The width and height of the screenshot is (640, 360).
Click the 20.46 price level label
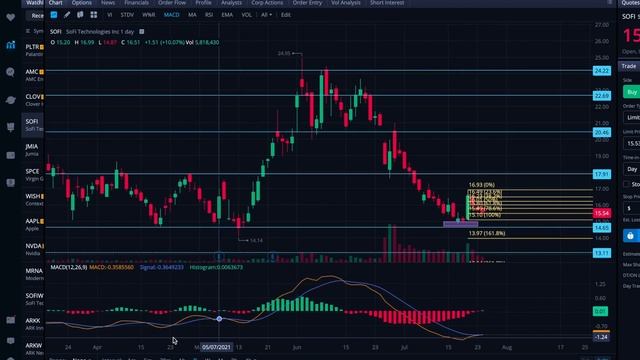(602, 132)
